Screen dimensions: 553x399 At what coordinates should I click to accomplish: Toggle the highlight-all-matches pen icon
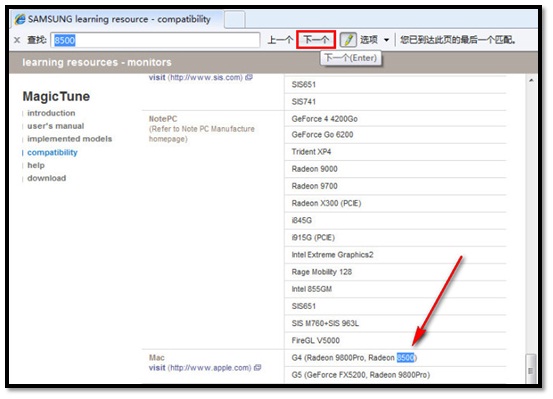click(x=348, y=40)
